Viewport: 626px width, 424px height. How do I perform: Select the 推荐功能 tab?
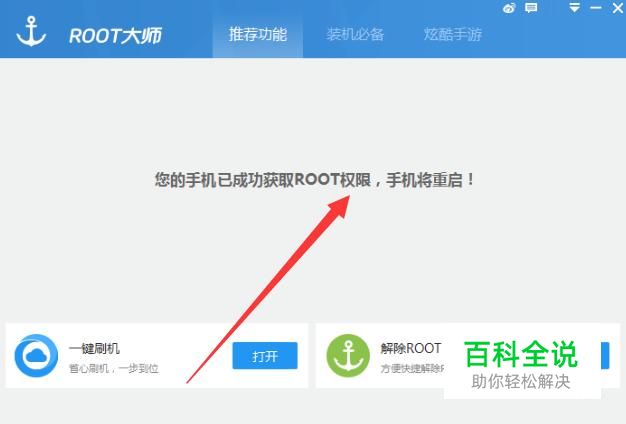(x=258, y=35)
